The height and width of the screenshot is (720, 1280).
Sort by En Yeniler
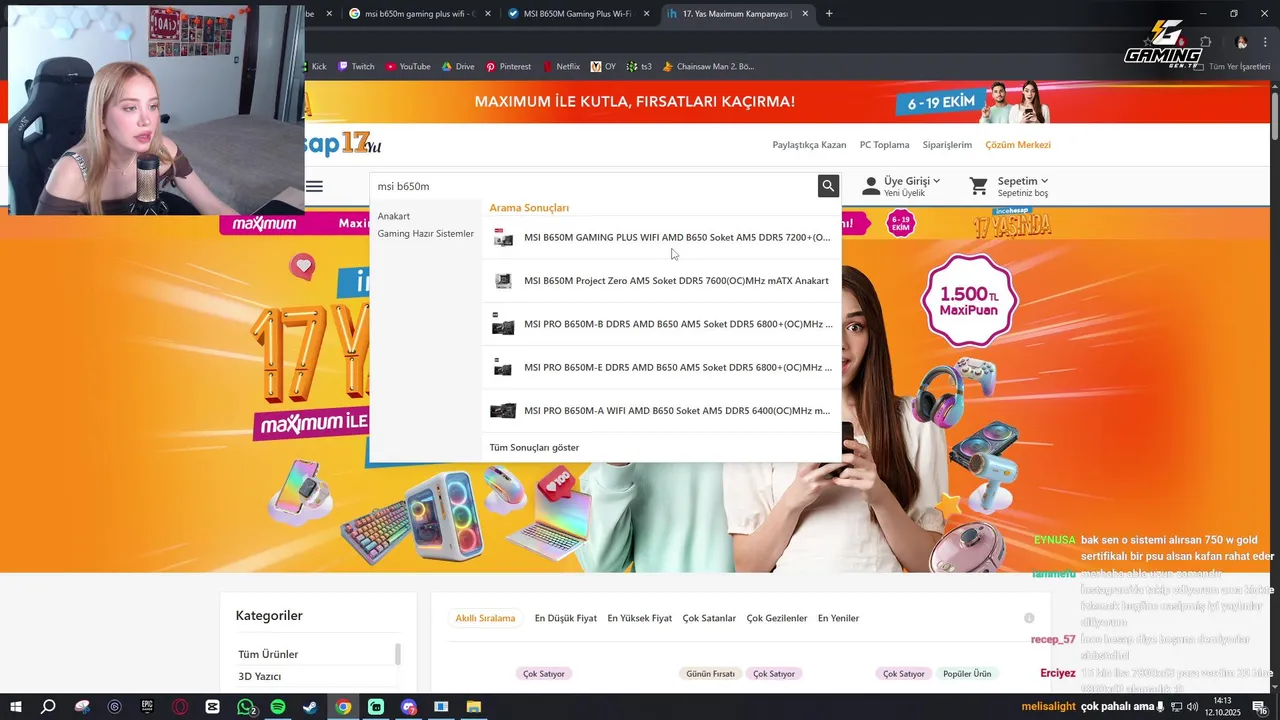pyautogui.click(x=838, y=618)
